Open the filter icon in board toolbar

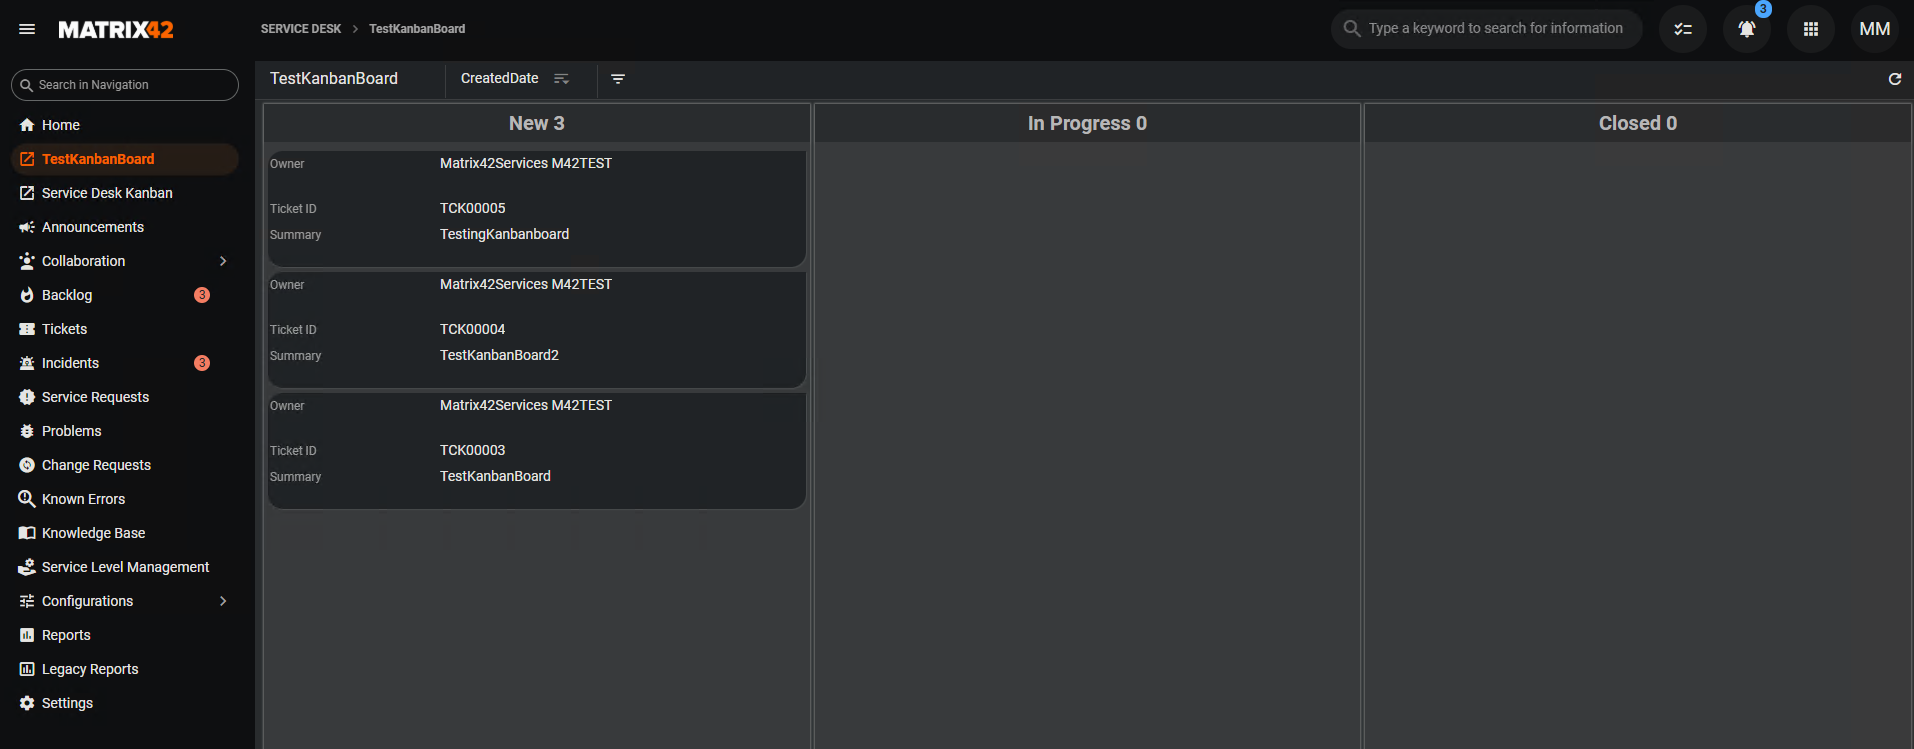tap(618, 79)
